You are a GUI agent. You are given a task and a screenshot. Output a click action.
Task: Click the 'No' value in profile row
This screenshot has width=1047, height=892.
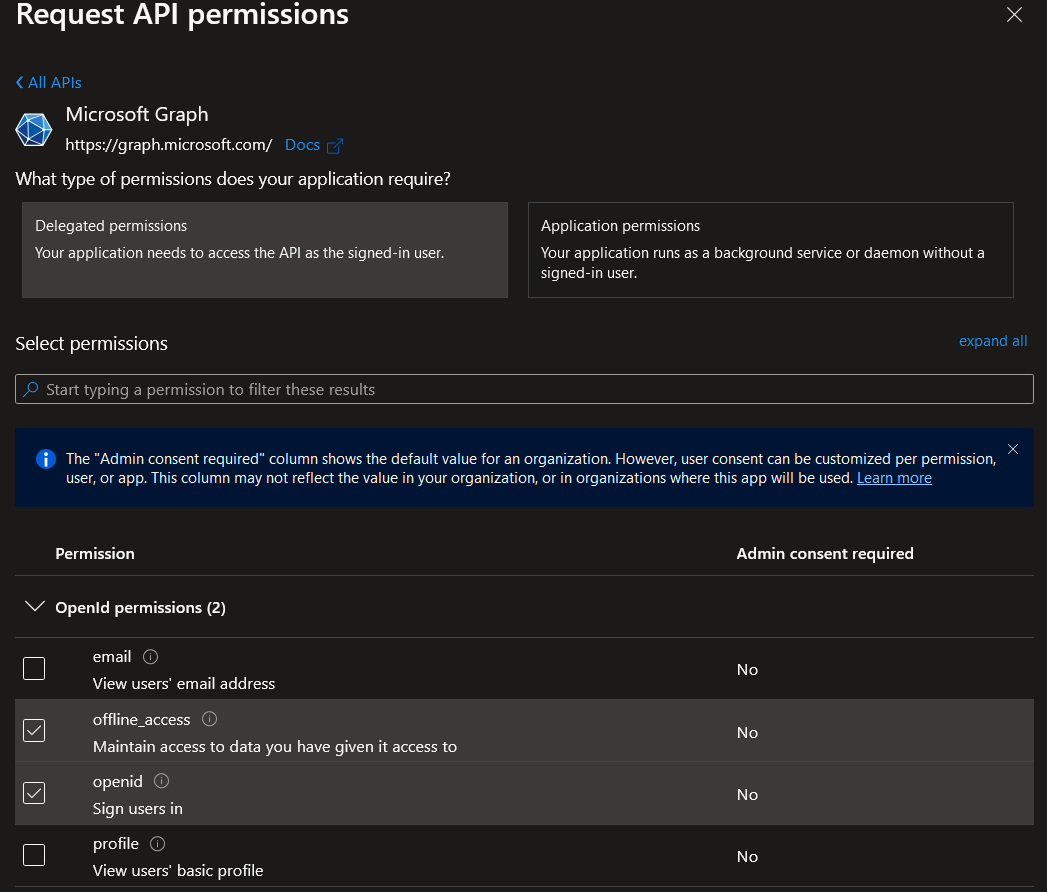tap(747, 857)
